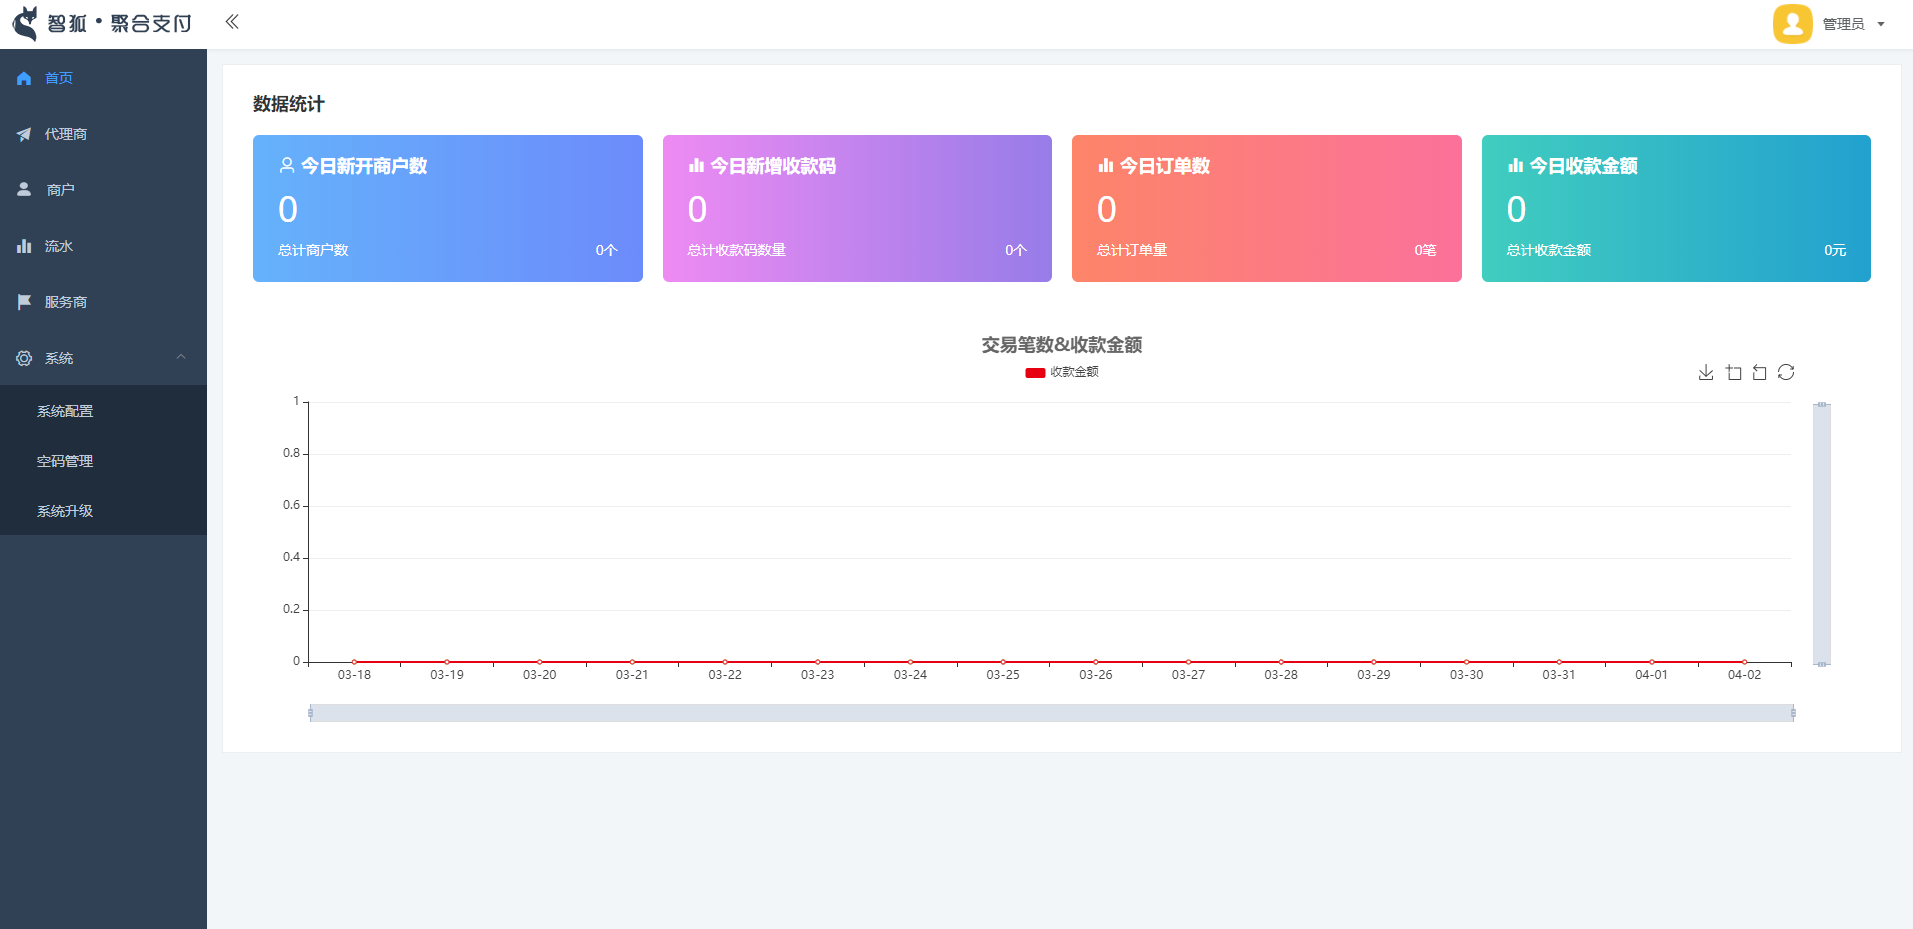This screenshot has height=929, width=1913.
Task: Click the home icon beside 首页
Action: [x=24, y=78]
